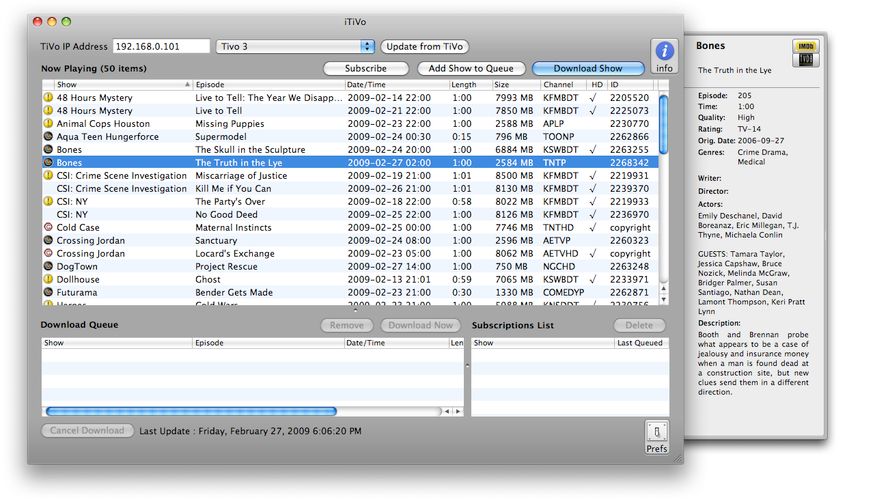Click the IMDb icon in Bones drawer

tap(805, 46)
